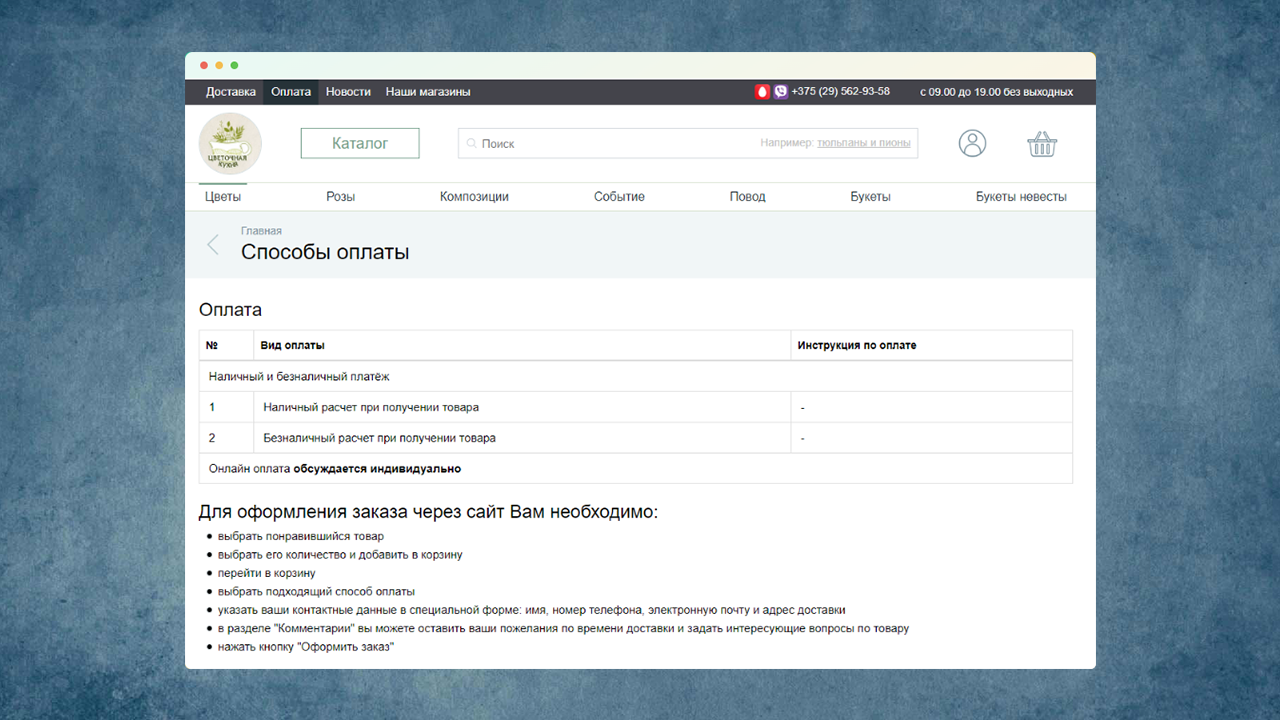Select the Оплата menu item
The image size is (1280, 720).
coord(291,92)
